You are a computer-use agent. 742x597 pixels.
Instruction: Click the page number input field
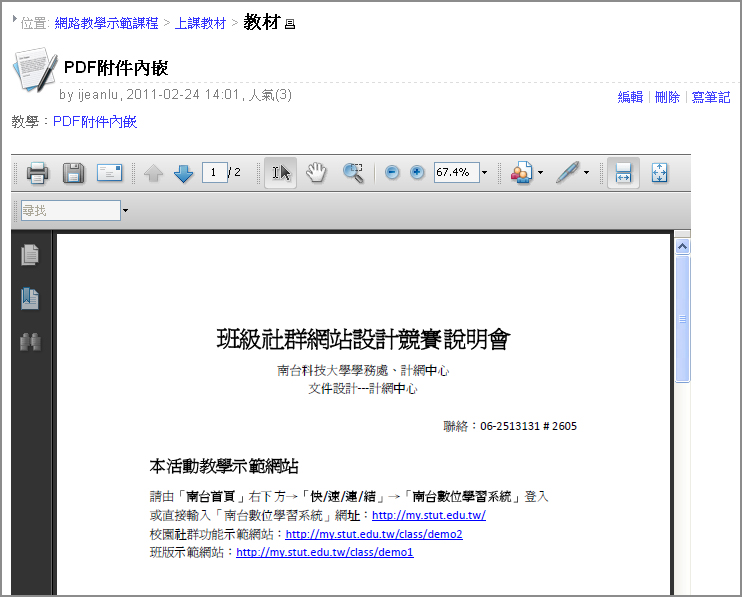click(x=213, y=173)
